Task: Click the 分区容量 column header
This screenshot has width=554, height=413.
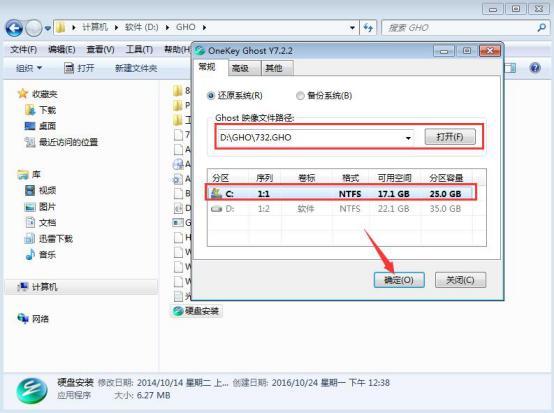Action: point(446,178)
